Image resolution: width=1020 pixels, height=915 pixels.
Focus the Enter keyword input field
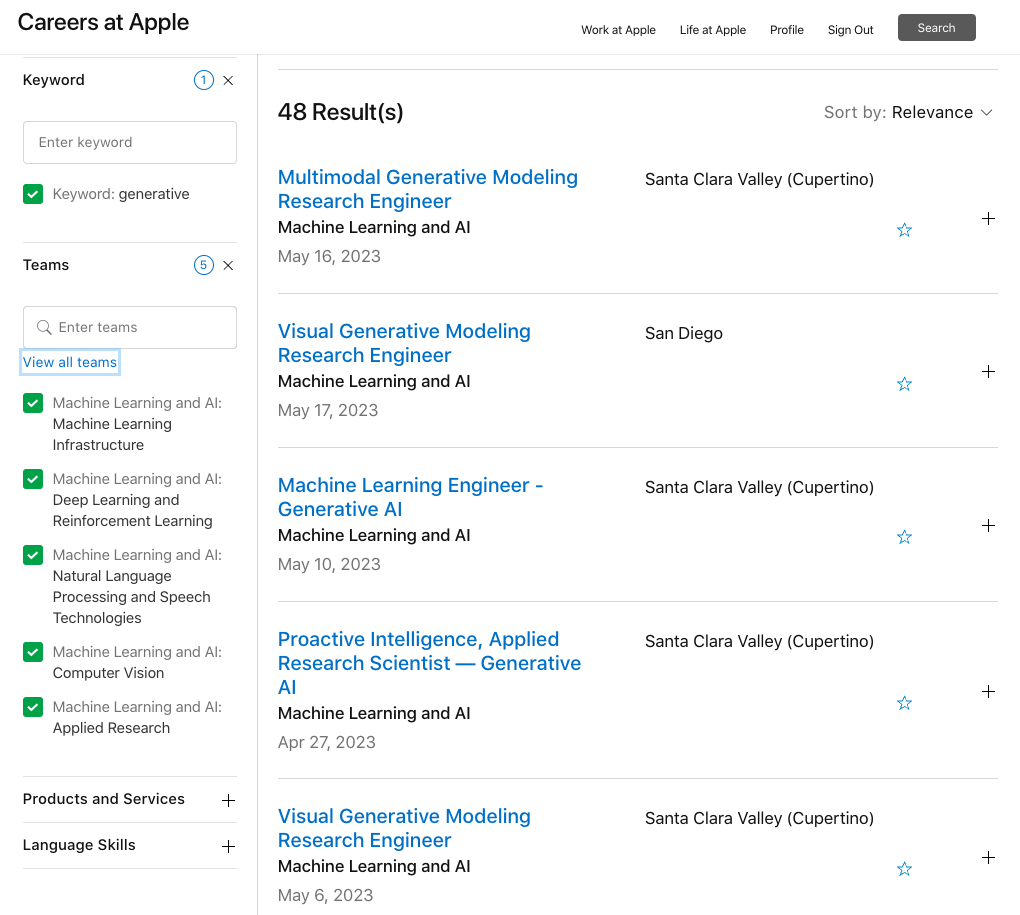pyautogui.click(x=129, y=142)
